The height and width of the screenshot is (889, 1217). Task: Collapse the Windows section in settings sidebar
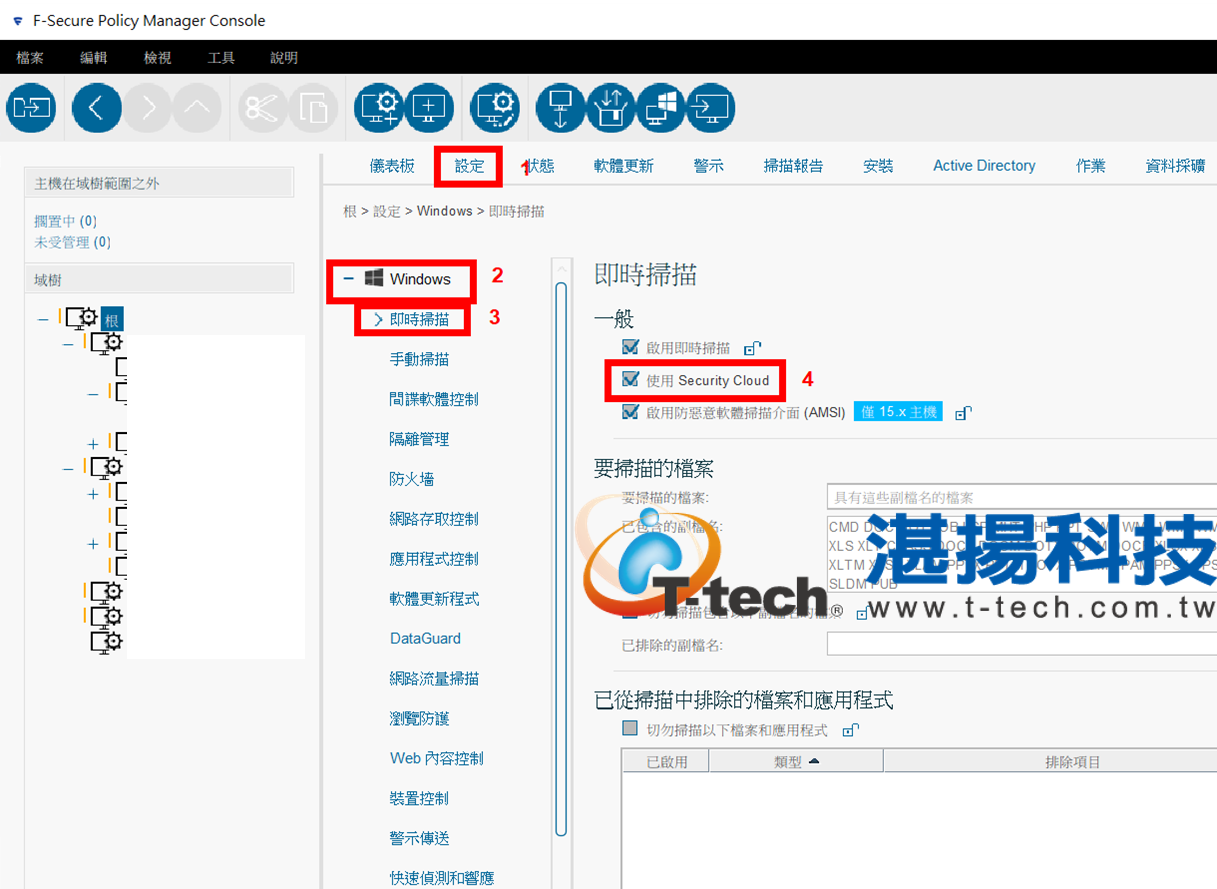[348, 279]
